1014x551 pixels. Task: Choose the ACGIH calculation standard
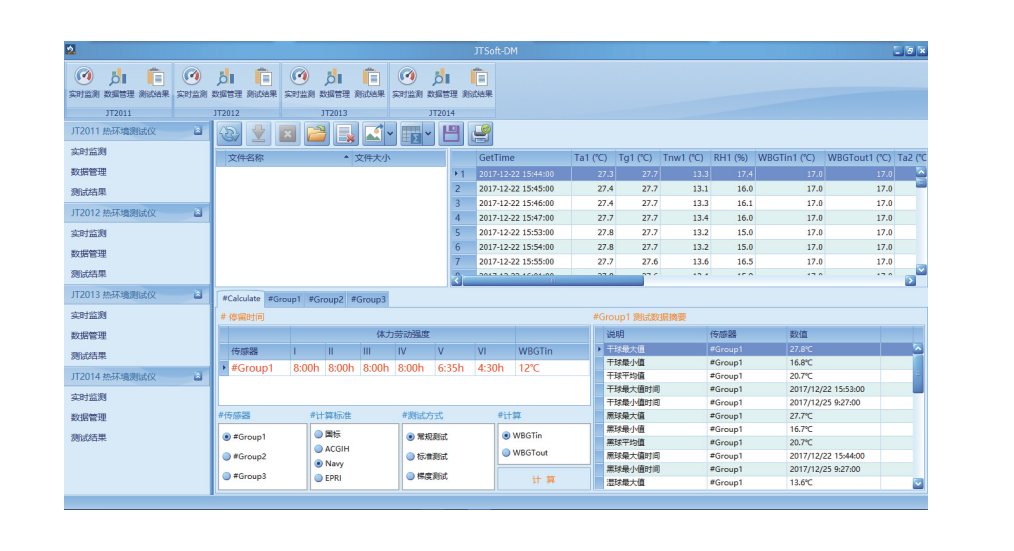319,449
